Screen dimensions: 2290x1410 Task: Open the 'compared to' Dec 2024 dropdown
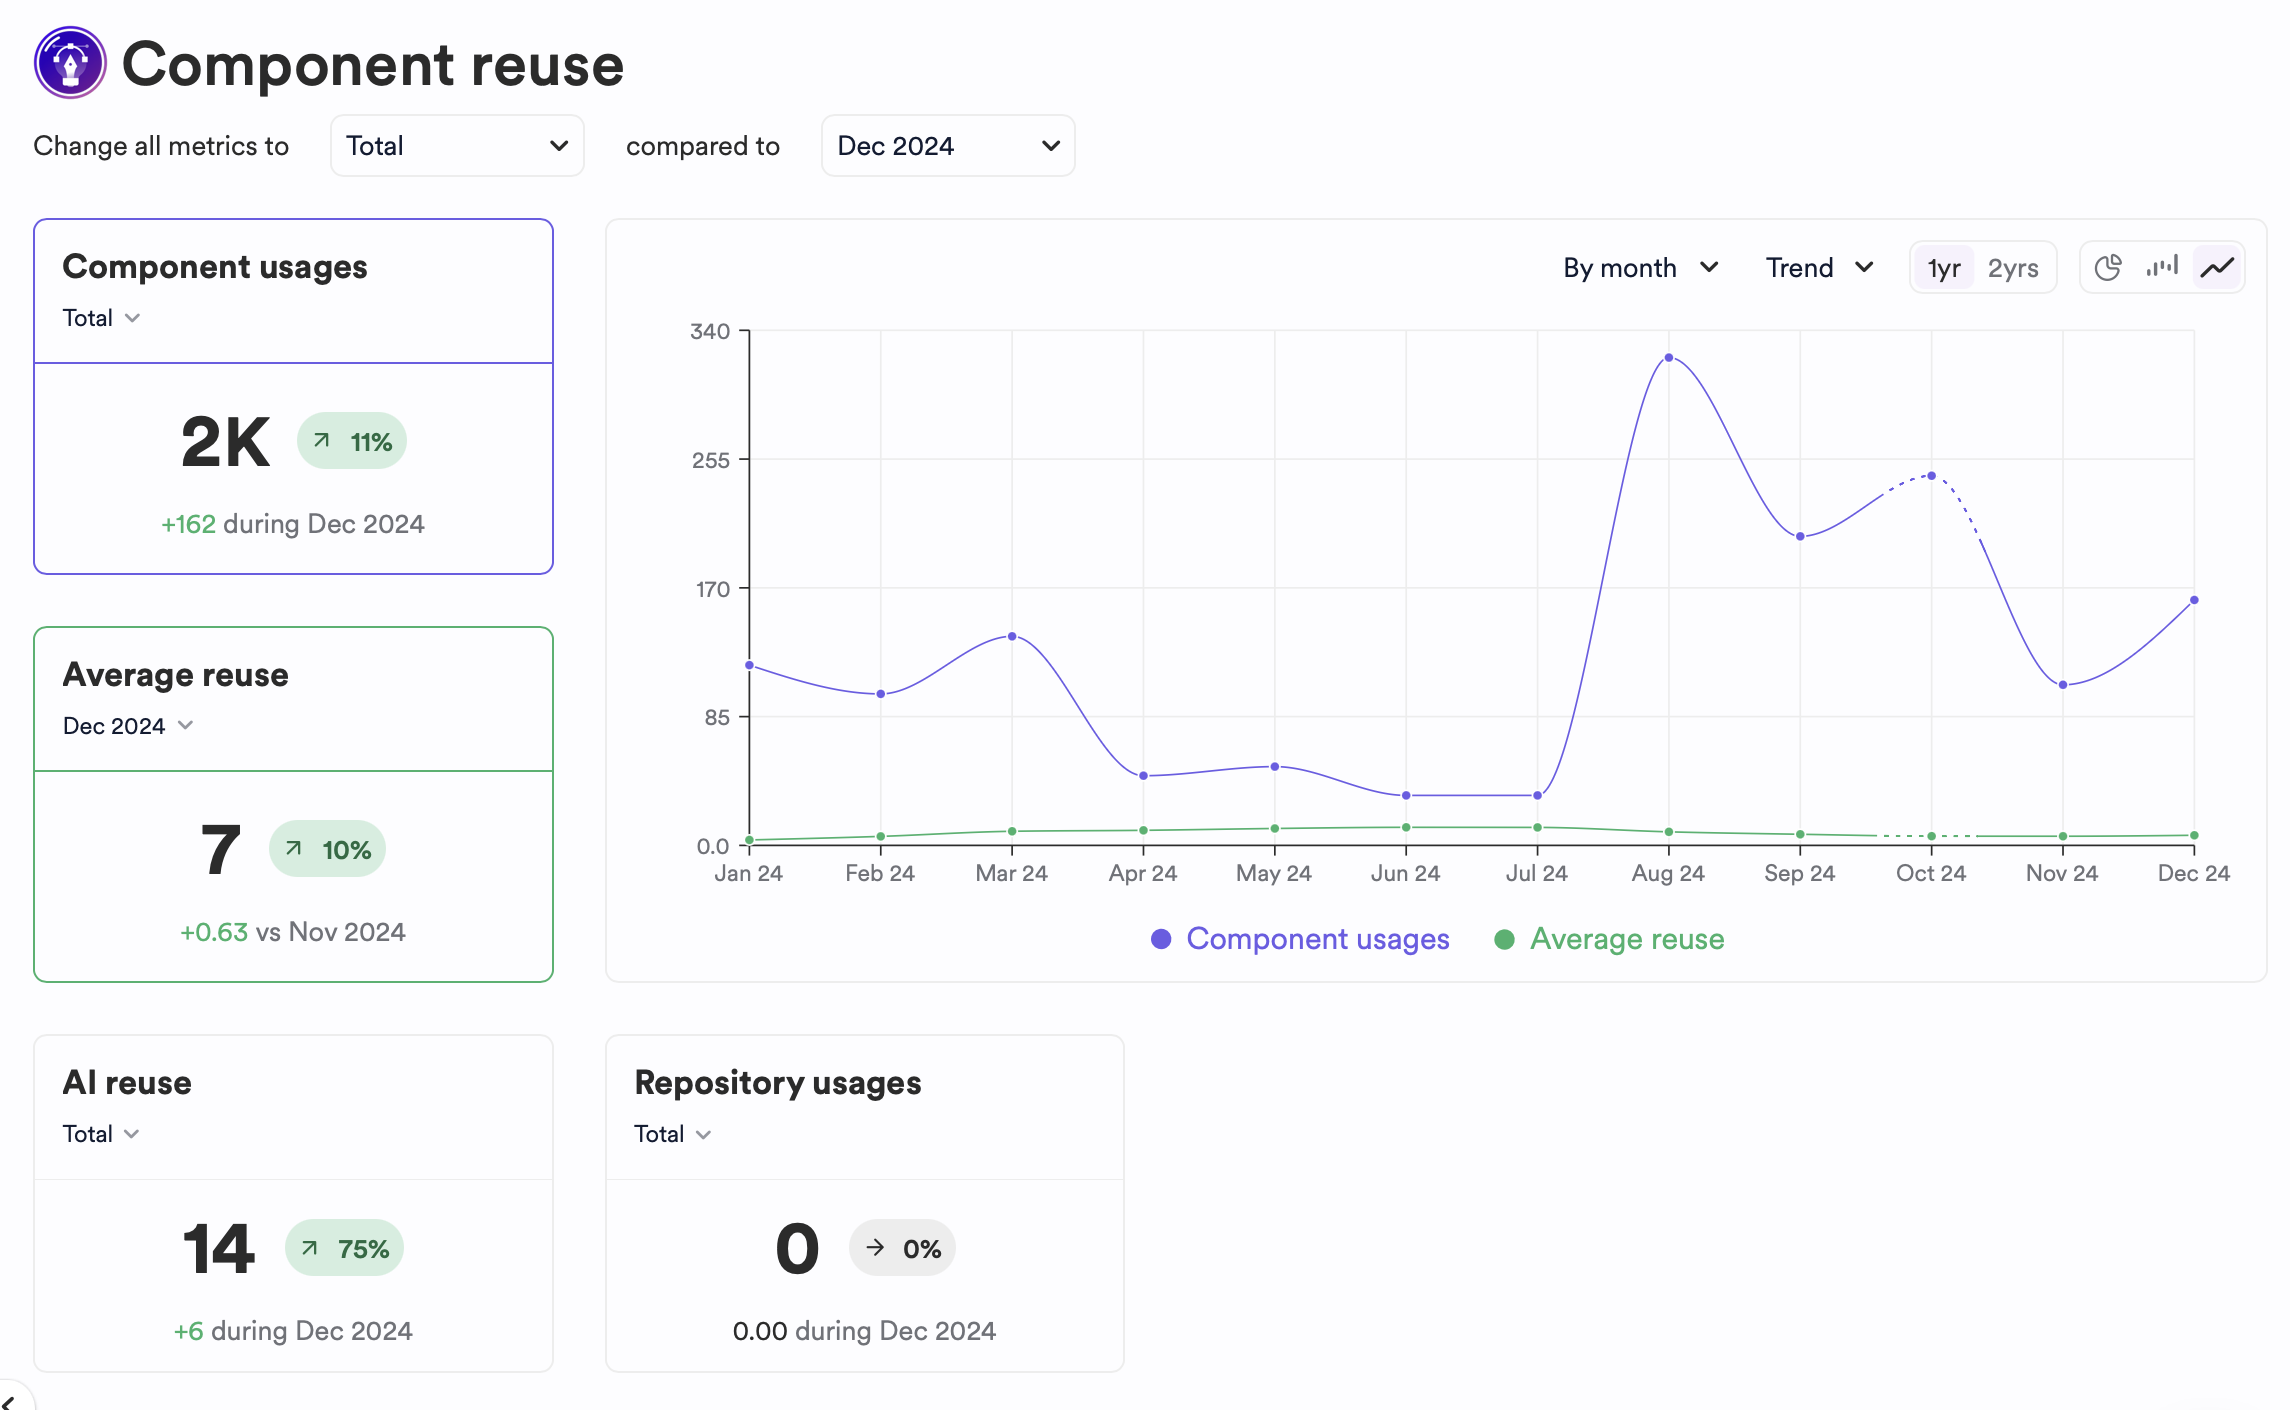(948, 146)
